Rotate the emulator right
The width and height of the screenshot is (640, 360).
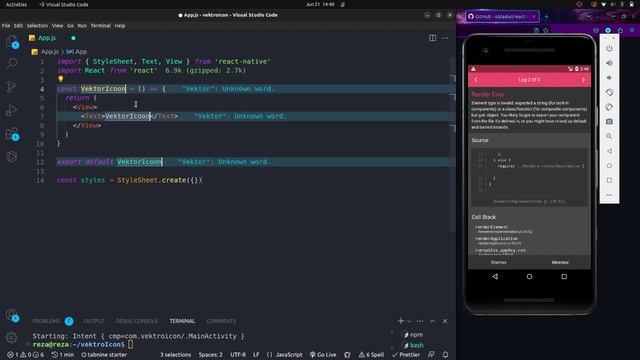(x=609, y=107)
